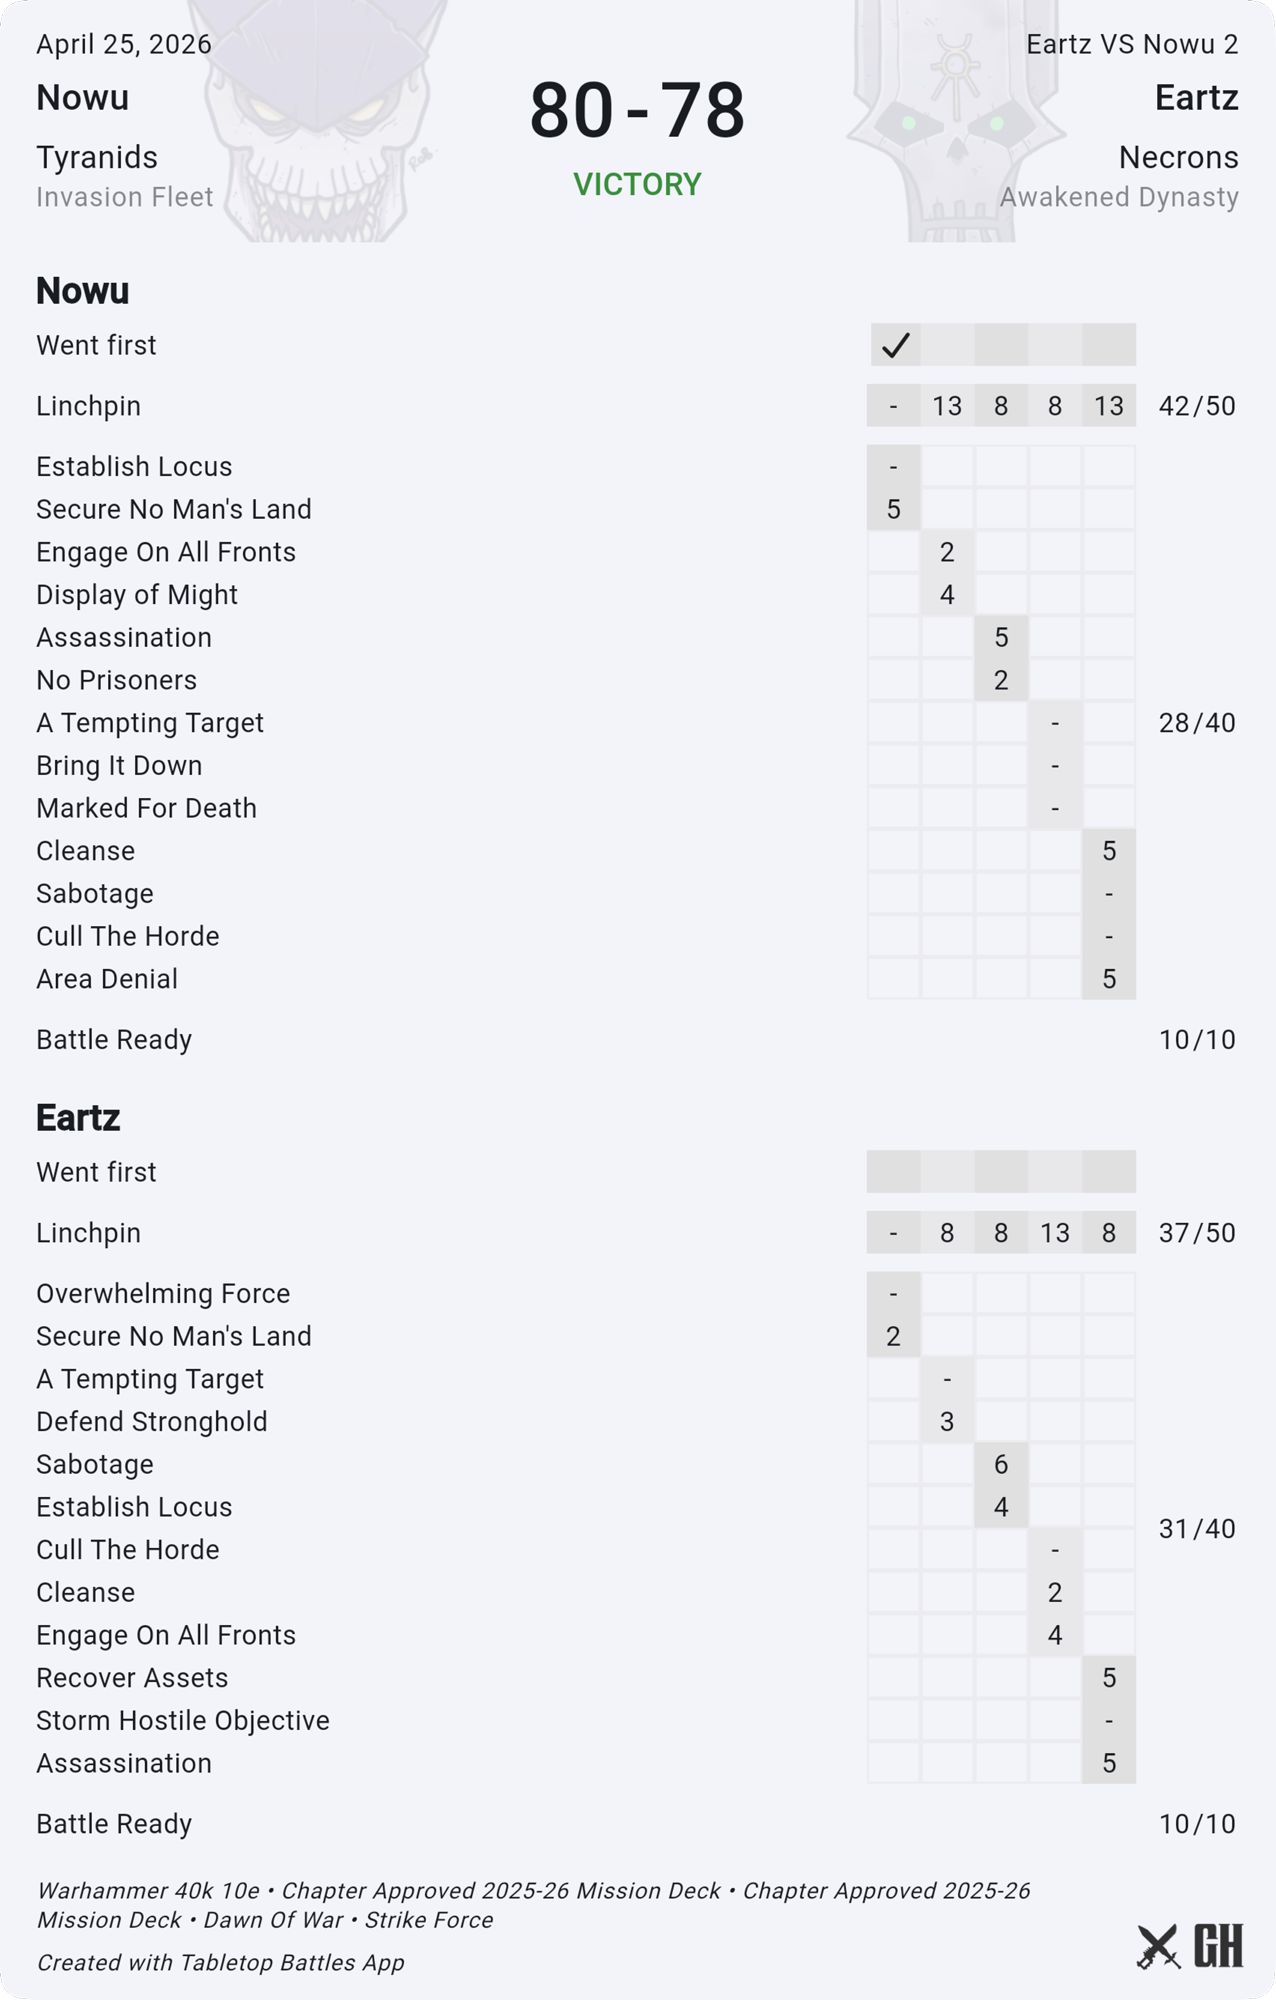This screenshot has height=2000, width=1276.
Task: Toggle Eartz went-first box for round one
Action: click(894, 1172)
